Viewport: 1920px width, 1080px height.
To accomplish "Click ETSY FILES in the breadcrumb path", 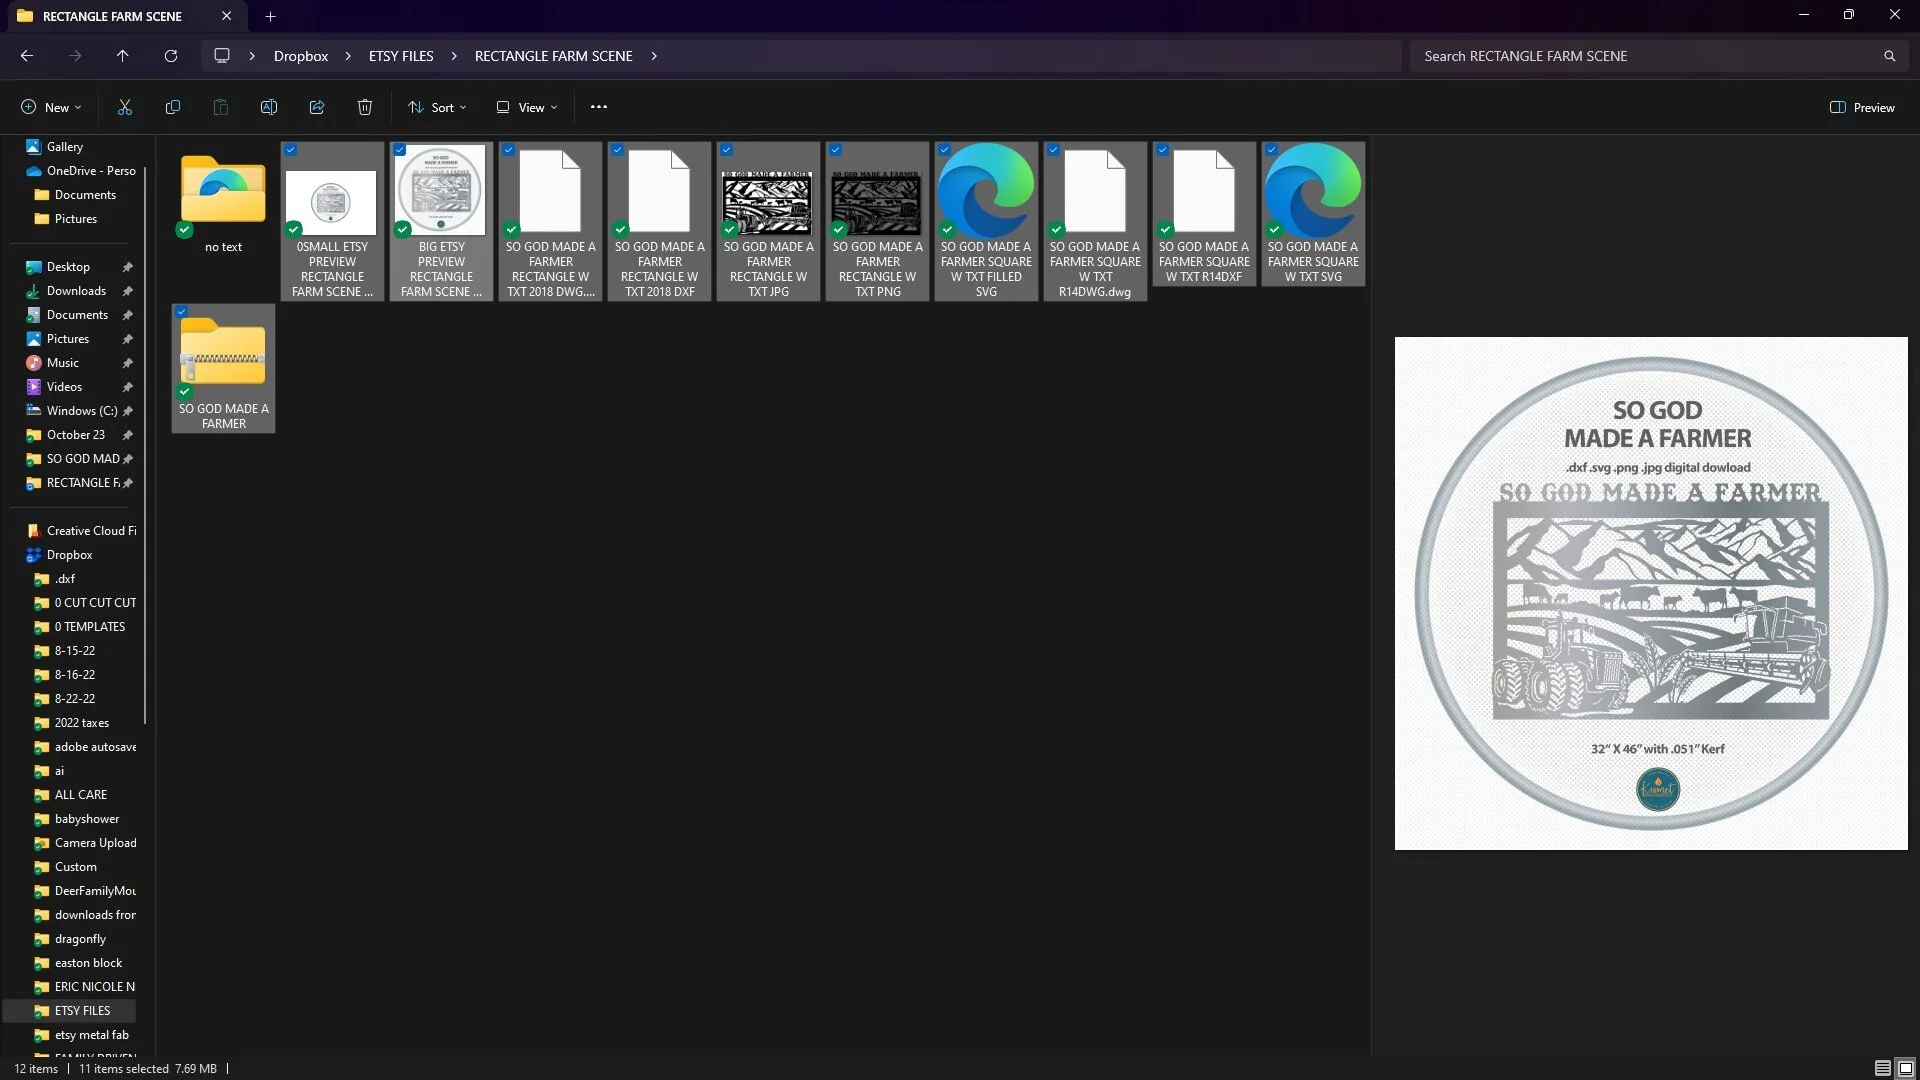I will 401,56.
